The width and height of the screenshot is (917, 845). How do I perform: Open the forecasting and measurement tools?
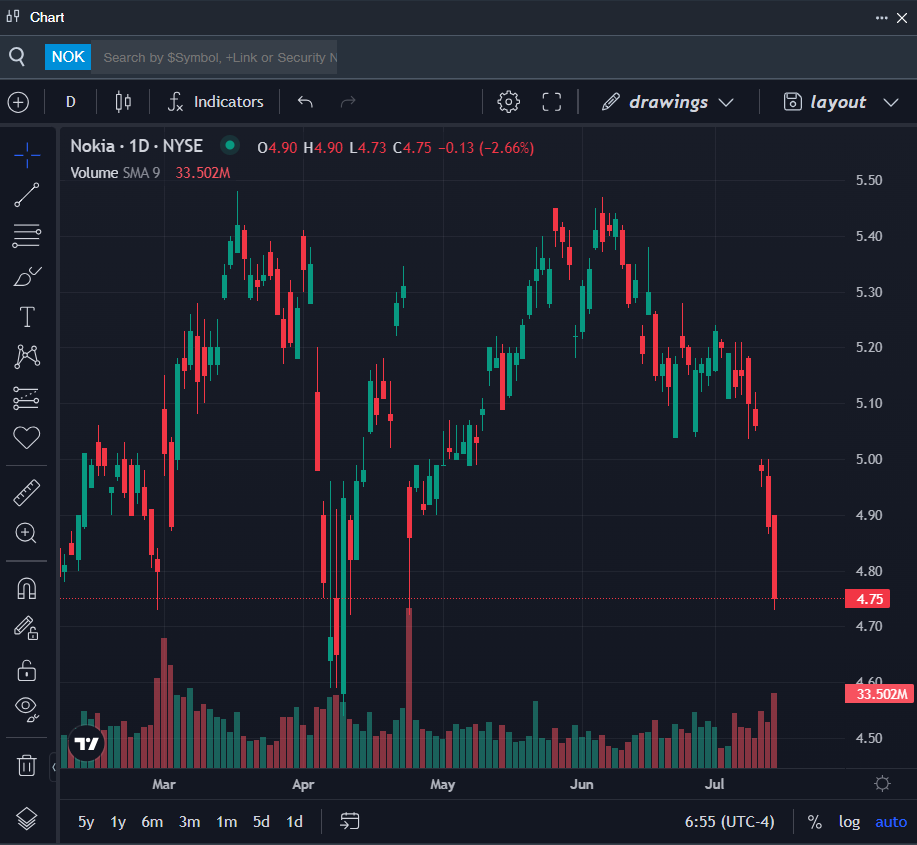pos(27,398)
